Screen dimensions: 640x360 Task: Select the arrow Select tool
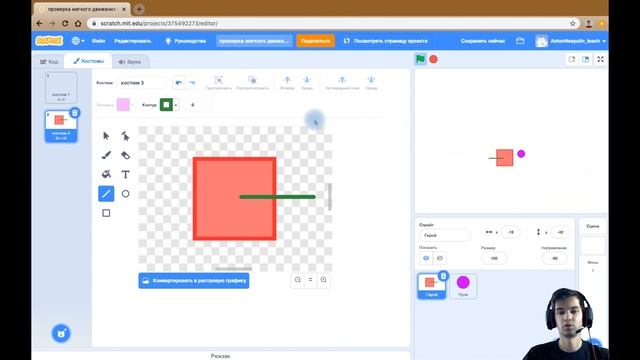[x=106, y=136]
